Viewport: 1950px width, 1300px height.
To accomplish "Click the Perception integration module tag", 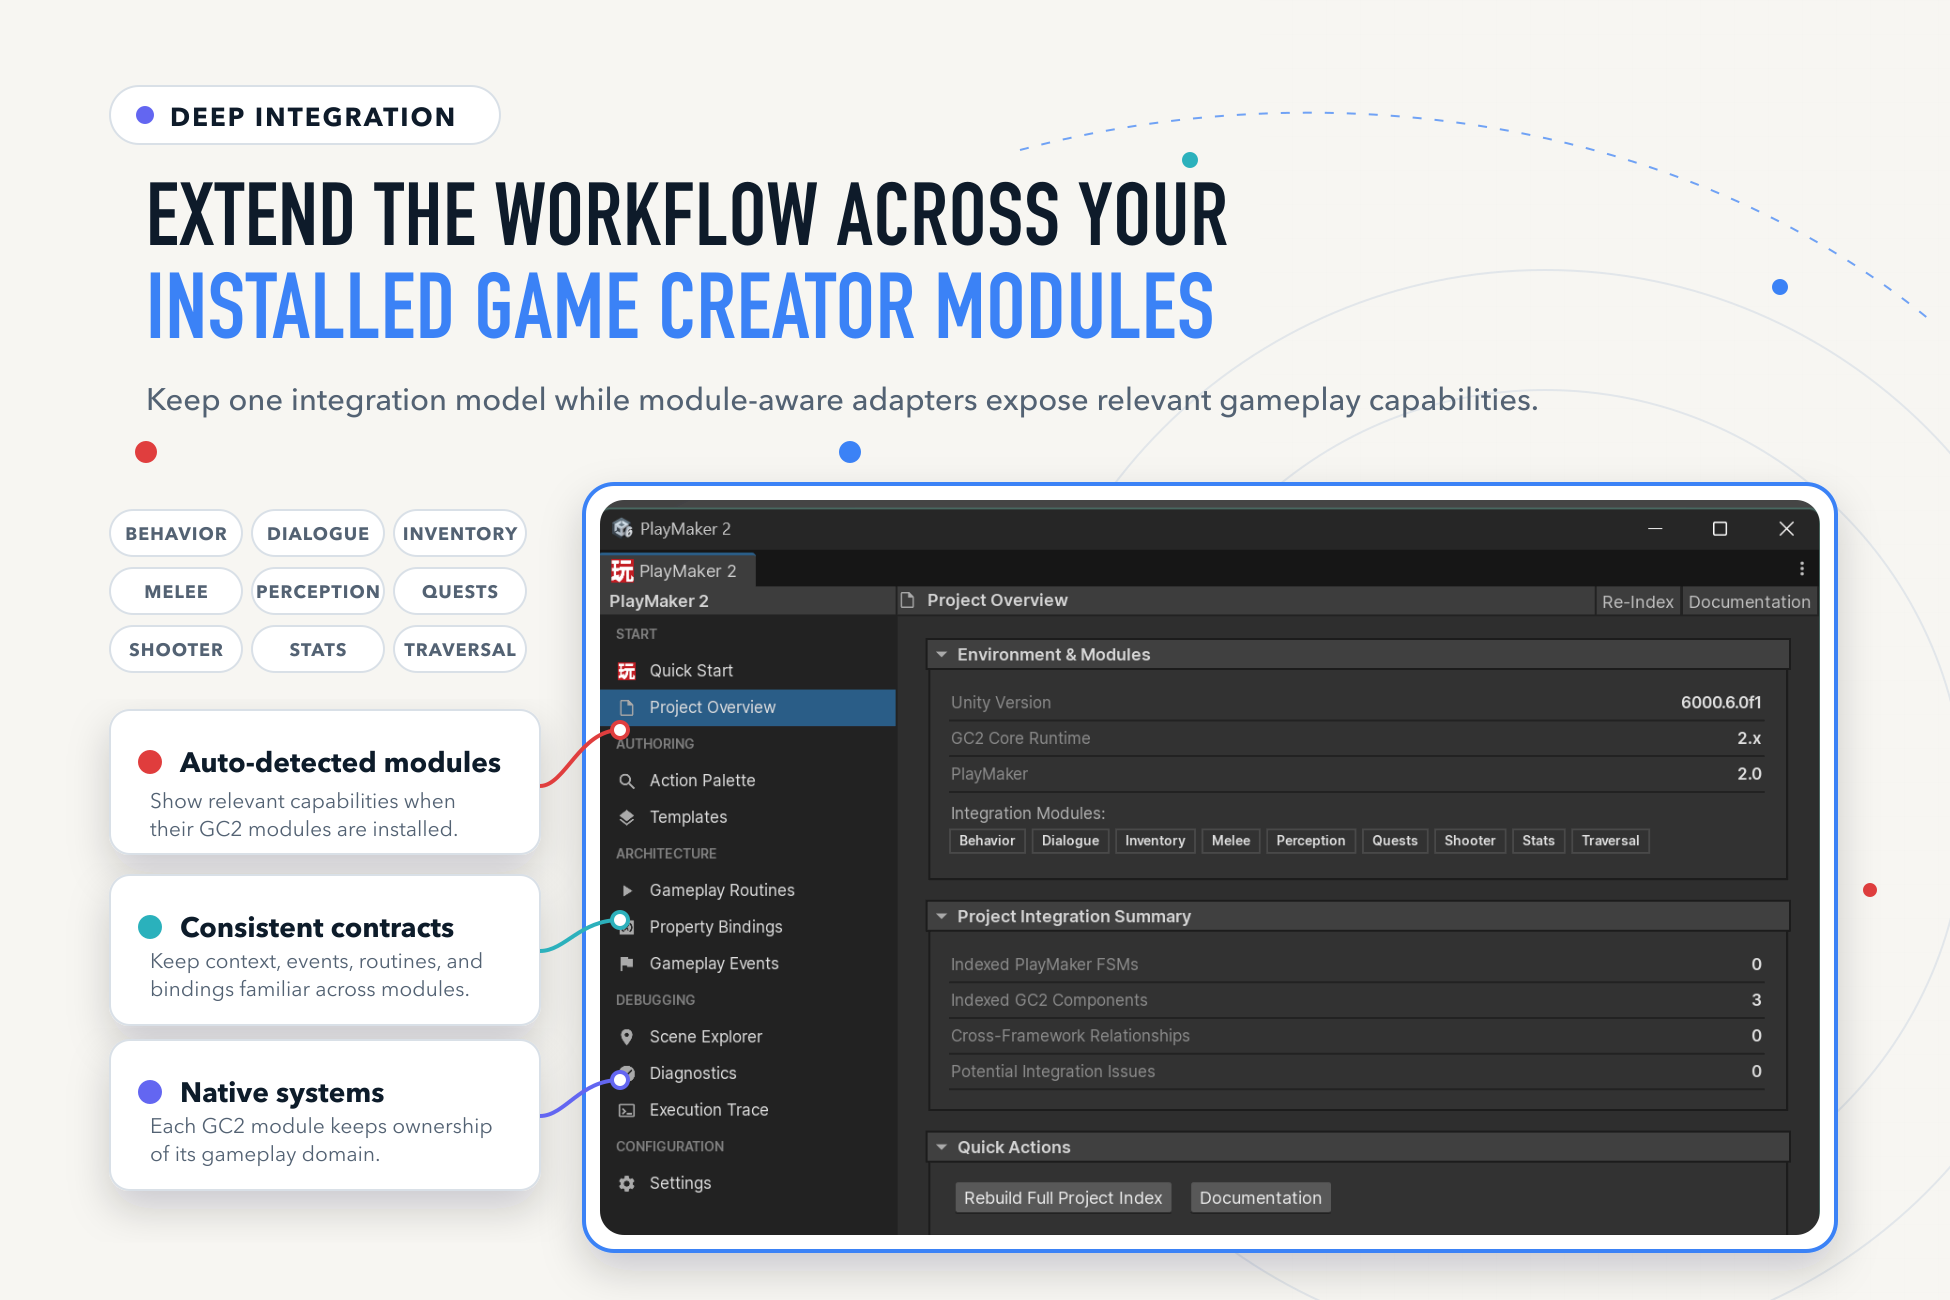I will (1311, 841).
